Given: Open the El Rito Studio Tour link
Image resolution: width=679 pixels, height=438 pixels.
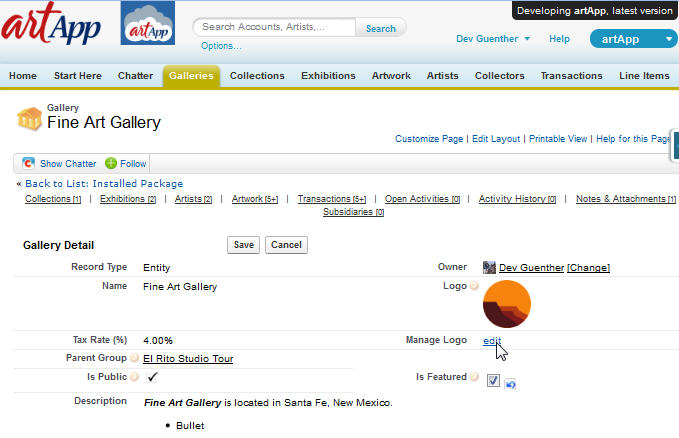Looking at the screenshot, I should pyautogui.click(x=188, y=358).
